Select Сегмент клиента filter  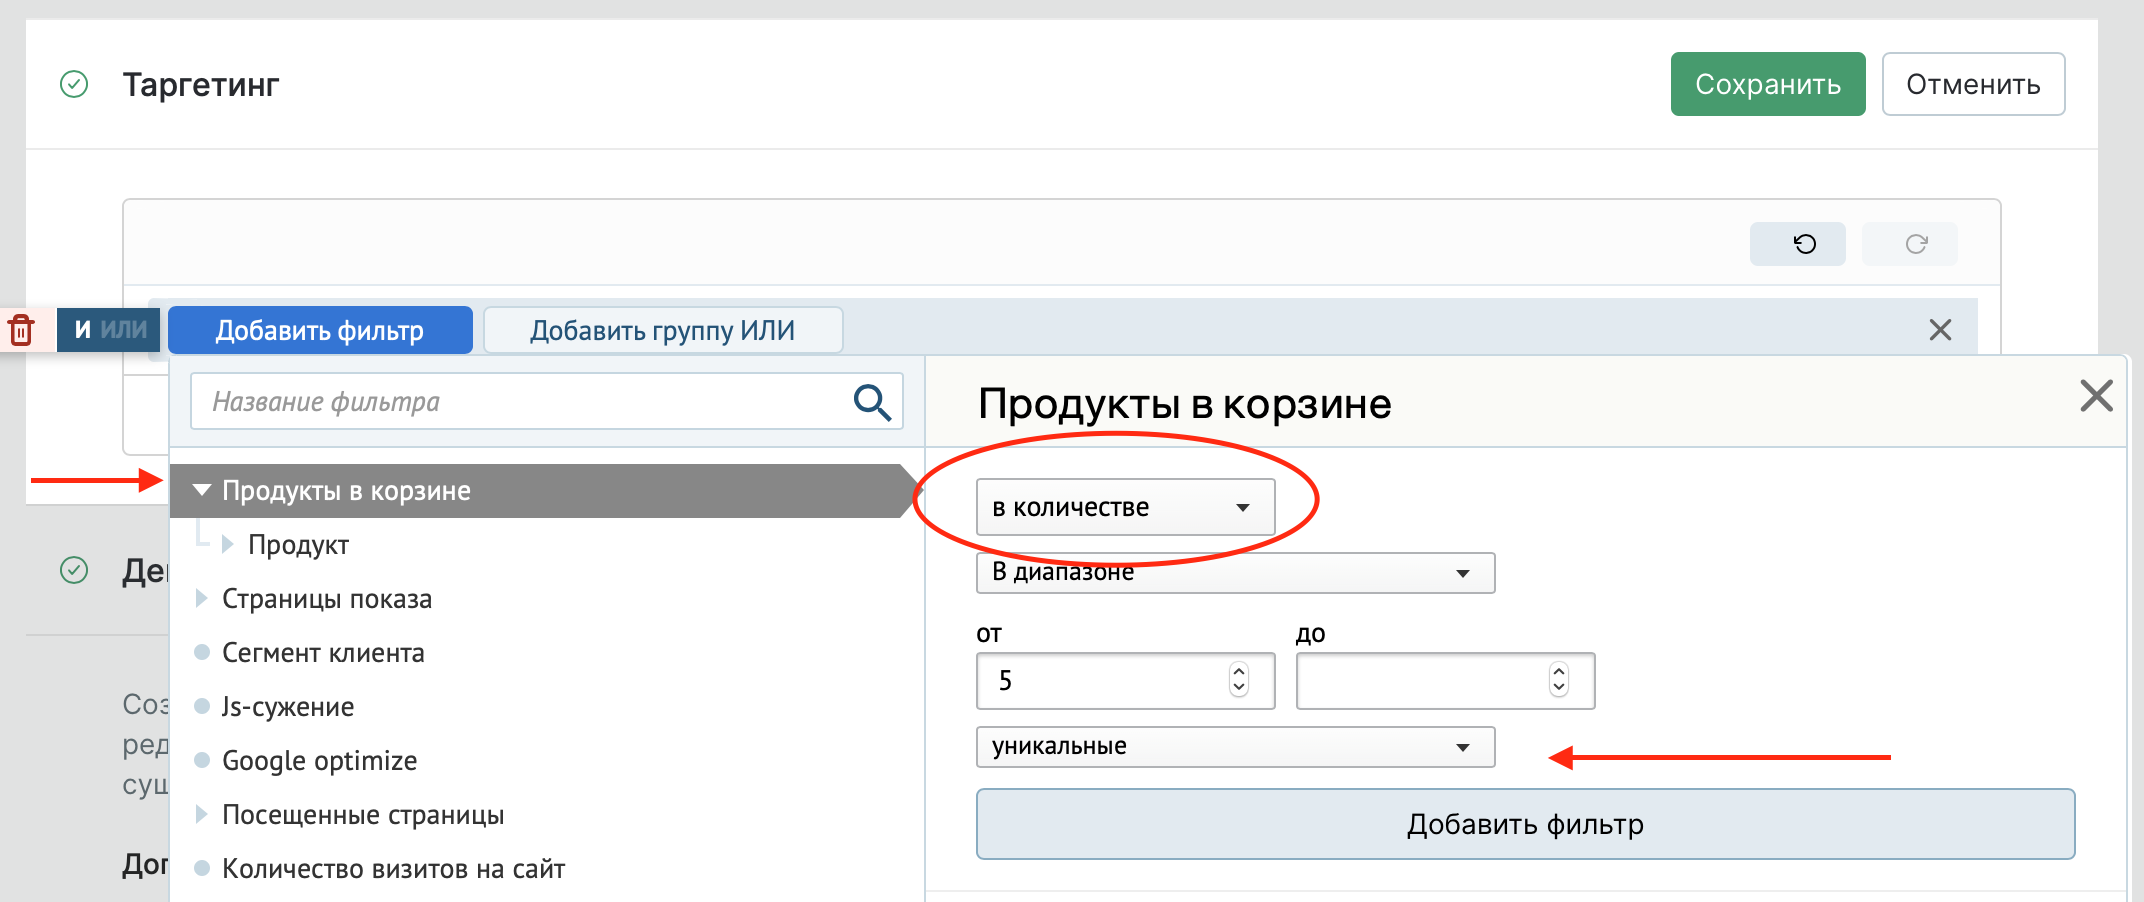(323, 653)
